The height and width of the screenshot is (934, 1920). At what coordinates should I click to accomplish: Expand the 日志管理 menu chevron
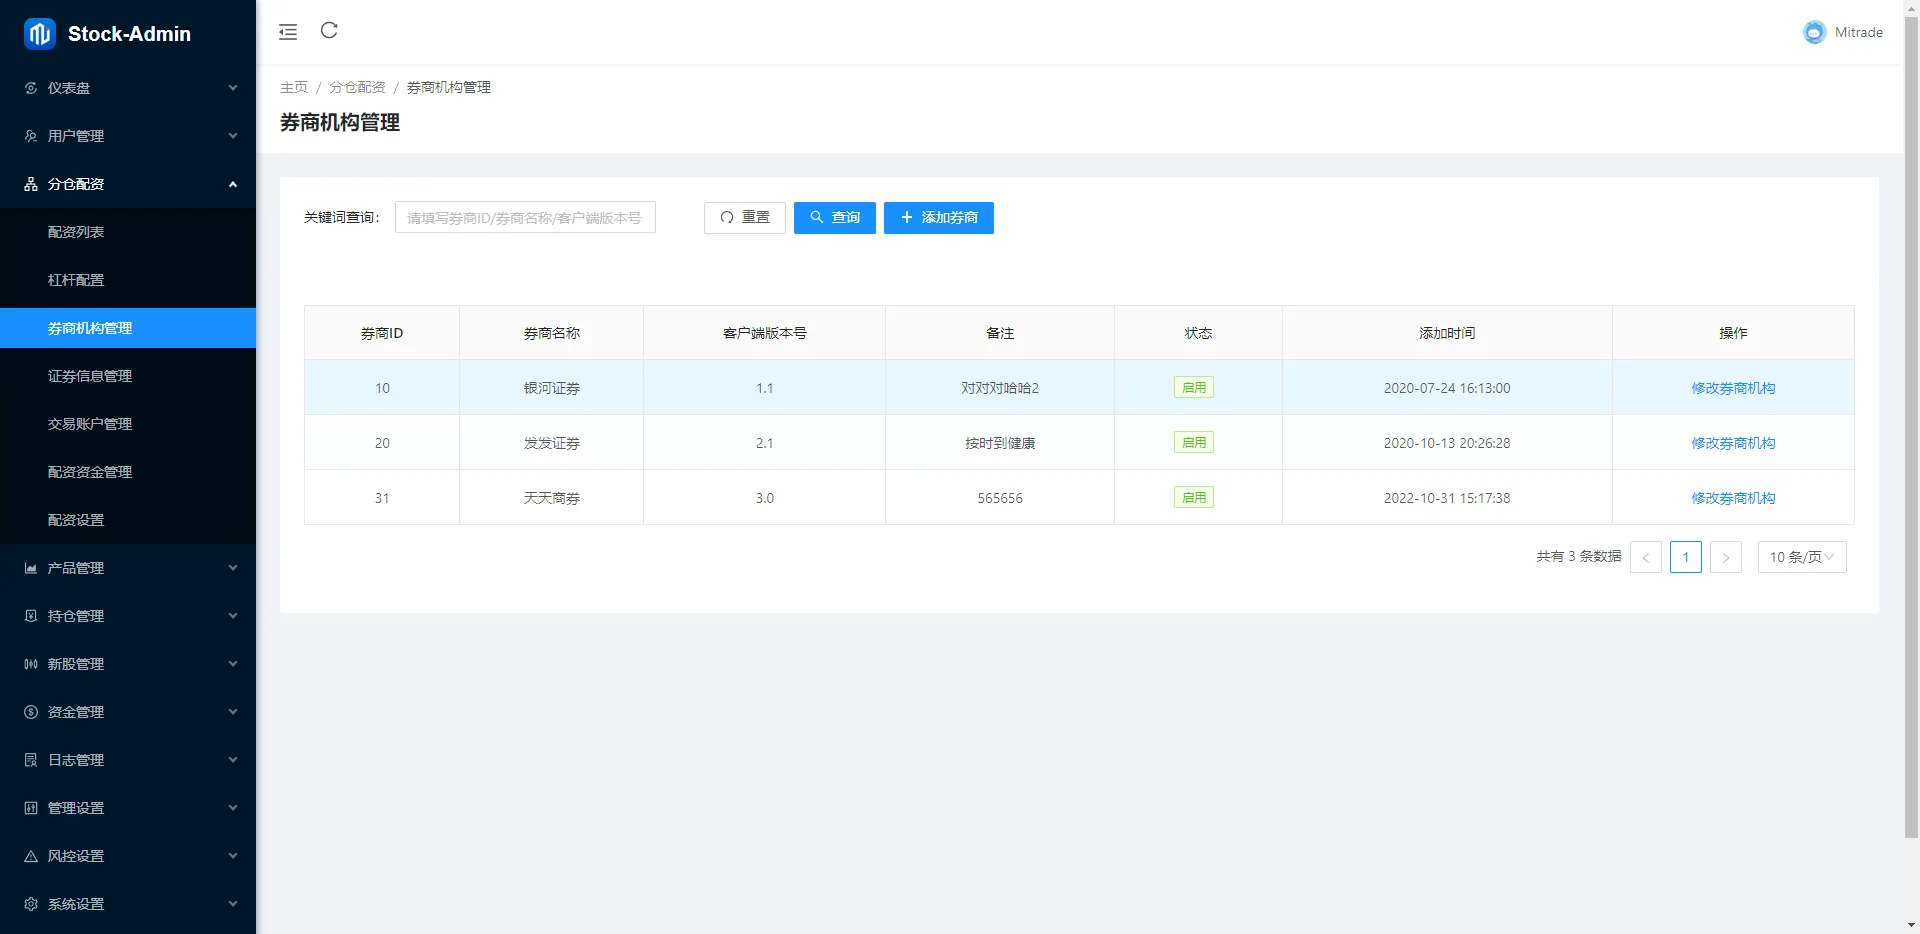pos(233,760)
